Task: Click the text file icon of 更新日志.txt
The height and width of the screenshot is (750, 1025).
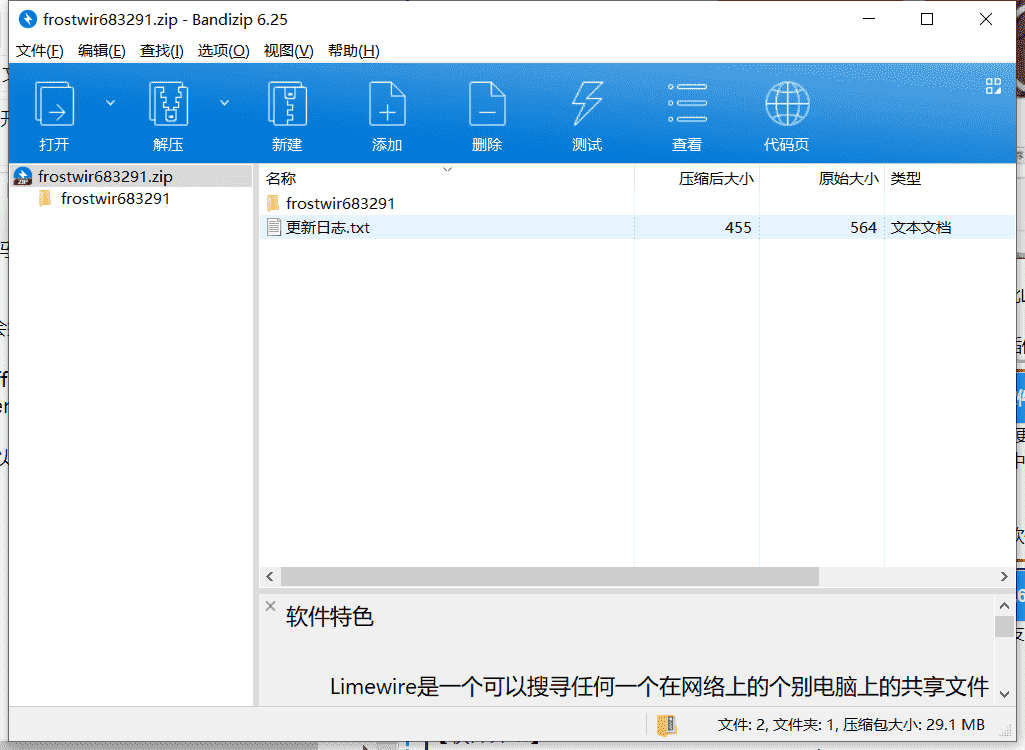Action: pyautogui.click(x=274, y=228)
